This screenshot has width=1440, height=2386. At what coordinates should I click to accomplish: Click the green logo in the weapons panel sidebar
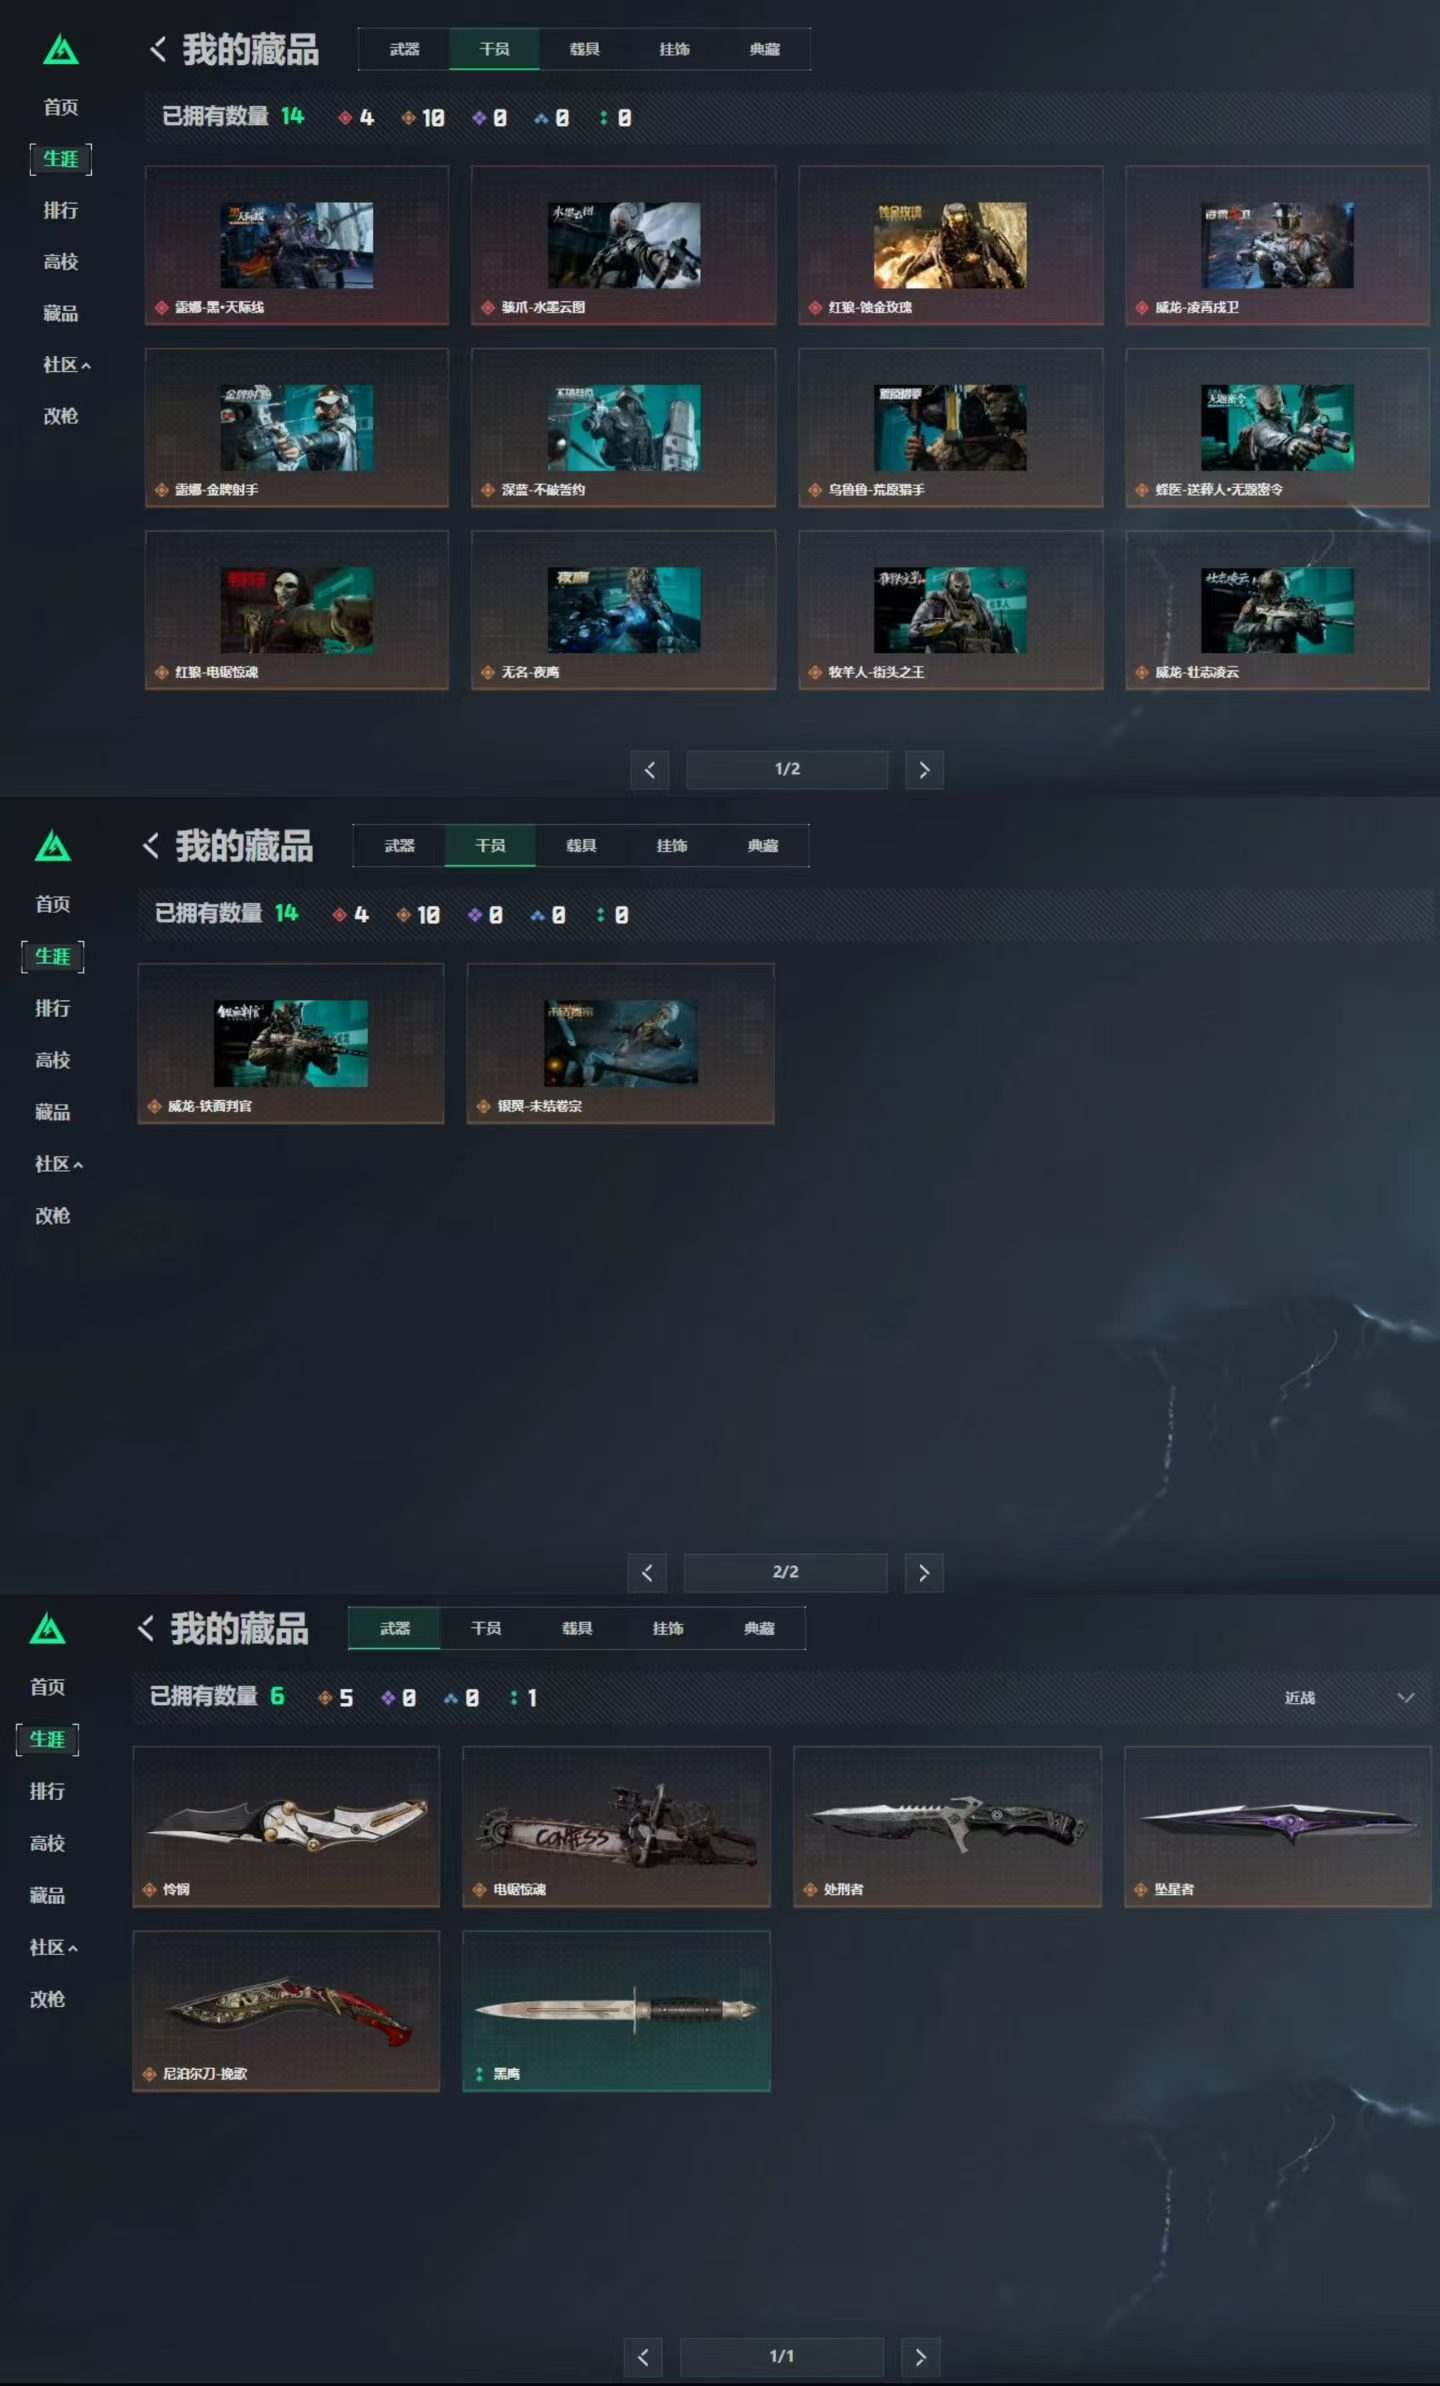tap(48, 1630)
